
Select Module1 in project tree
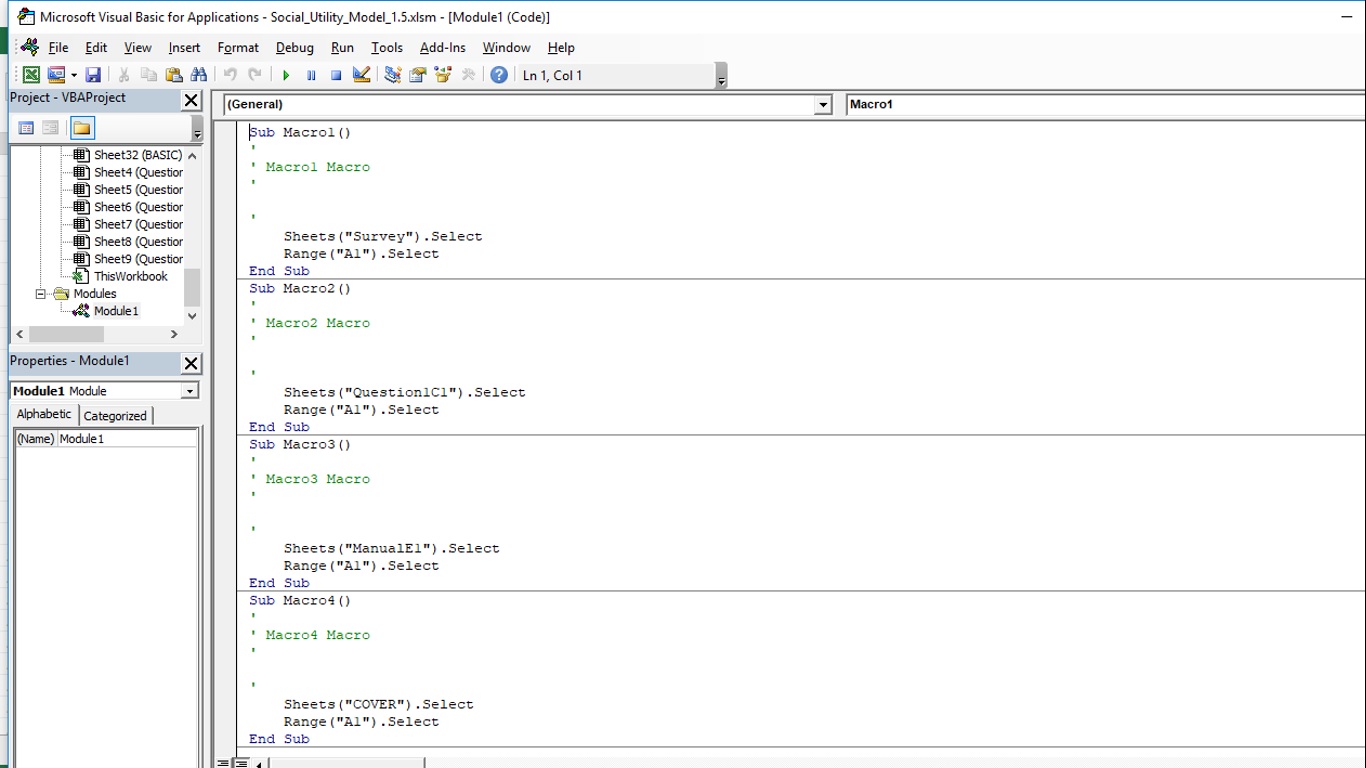[x=116, y=311]
